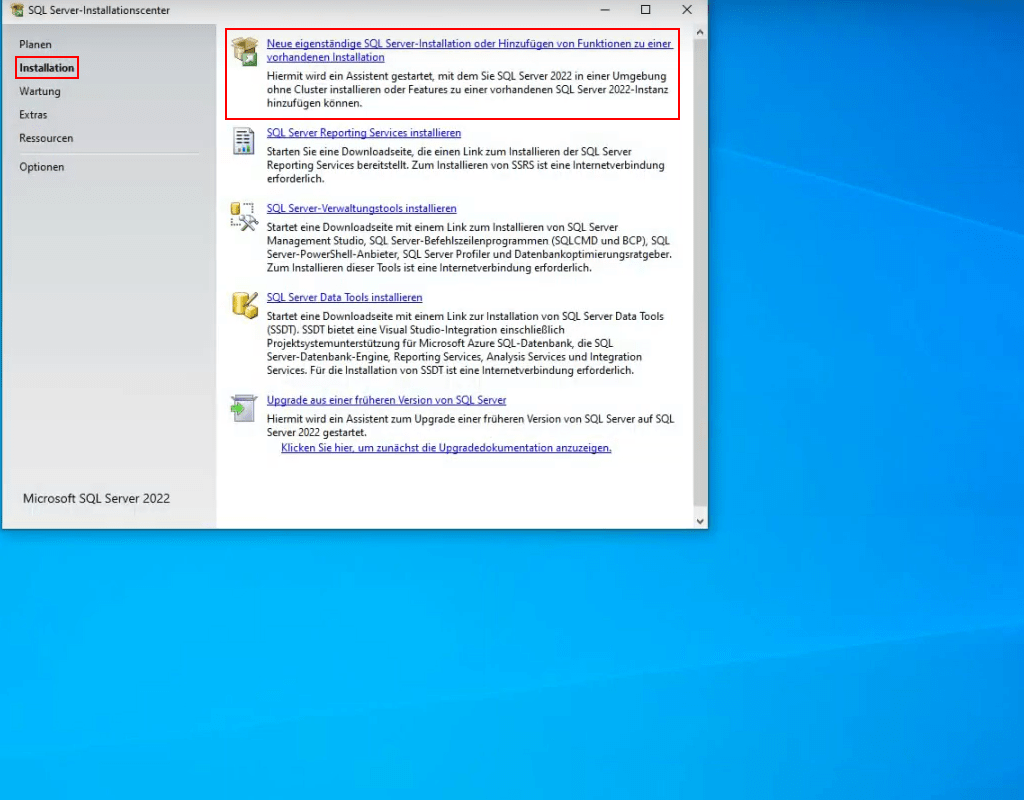
Task: Select the highlighted Installation section
Action: [46, 68]
